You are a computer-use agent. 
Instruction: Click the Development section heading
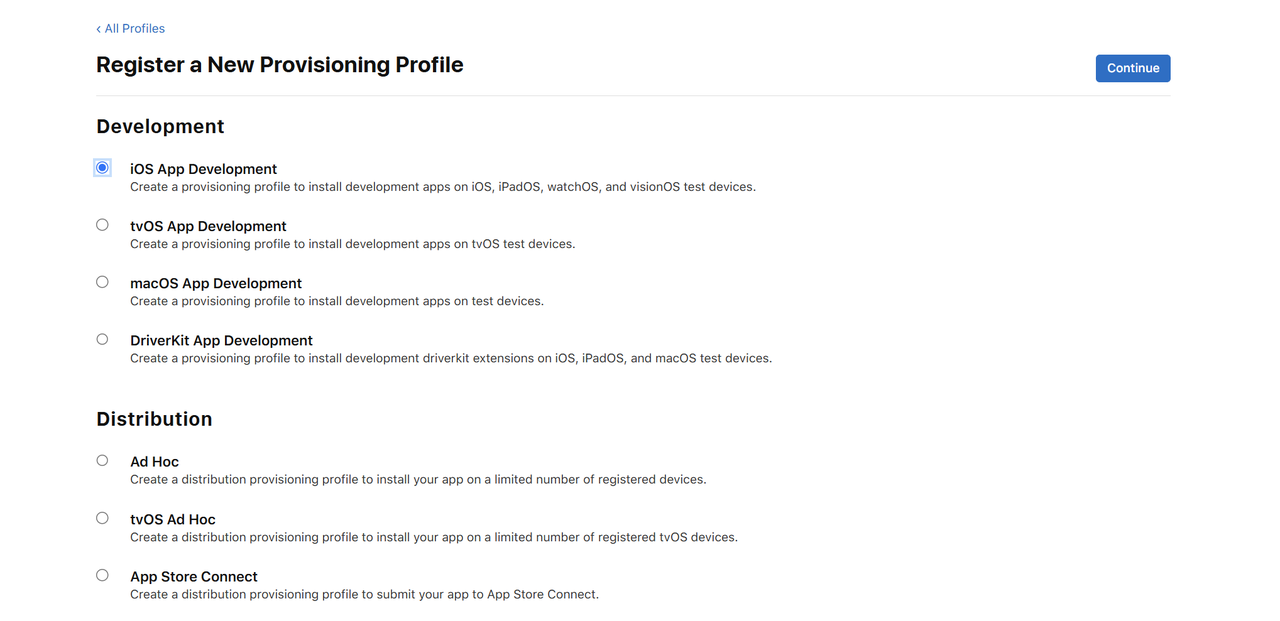click(x=160, y=127)
